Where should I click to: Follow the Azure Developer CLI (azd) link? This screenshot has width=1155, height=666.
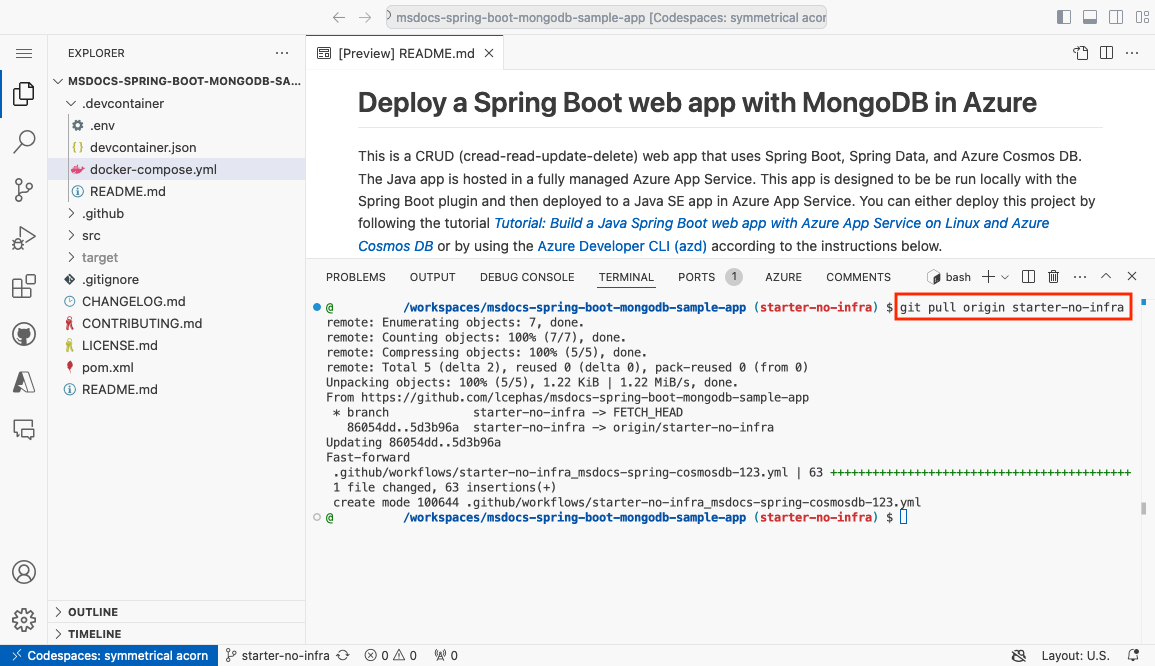point(621,245)
